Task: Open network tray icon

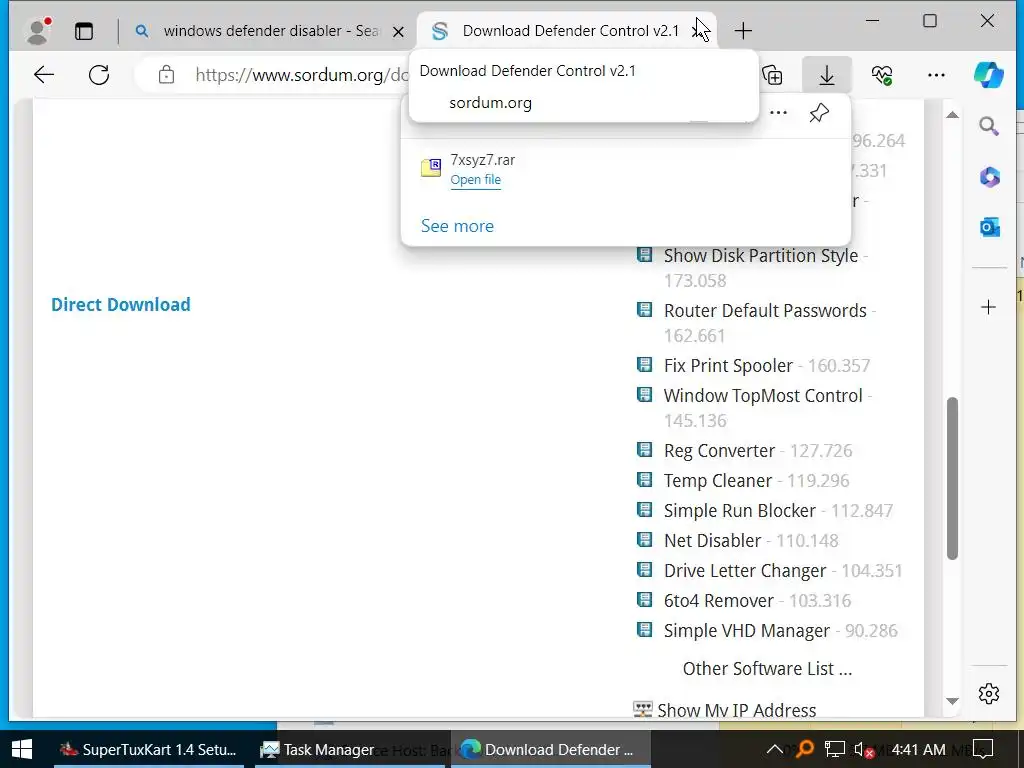Action: click(x=834, y=750)
